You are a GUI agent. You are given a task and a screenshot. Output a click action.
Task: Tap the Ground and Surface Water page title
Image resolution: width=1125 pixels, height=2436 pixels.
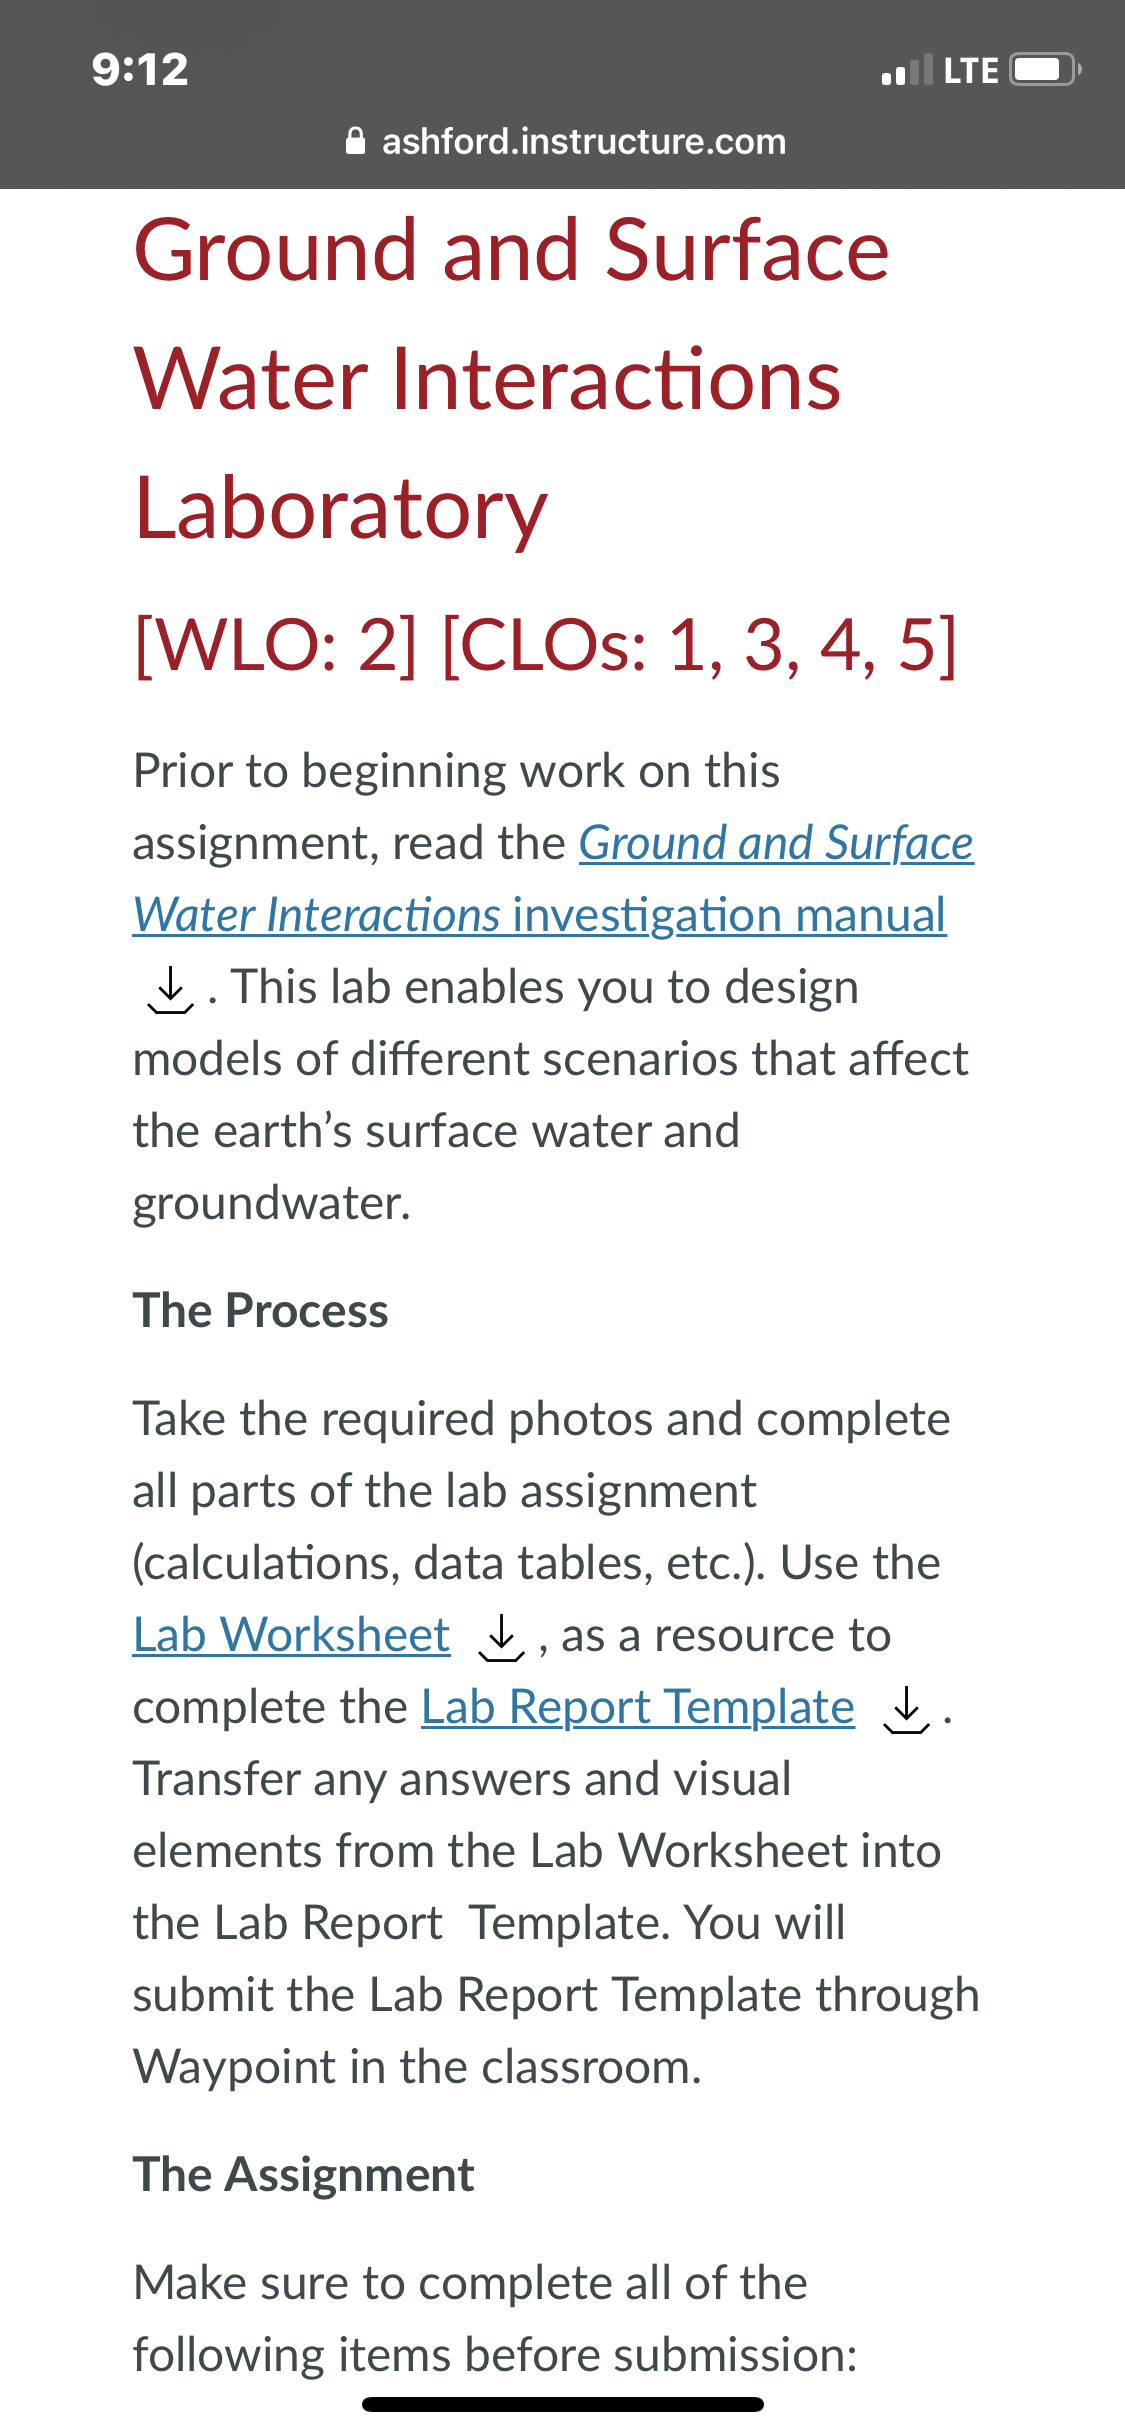click(x=511, y=379)
